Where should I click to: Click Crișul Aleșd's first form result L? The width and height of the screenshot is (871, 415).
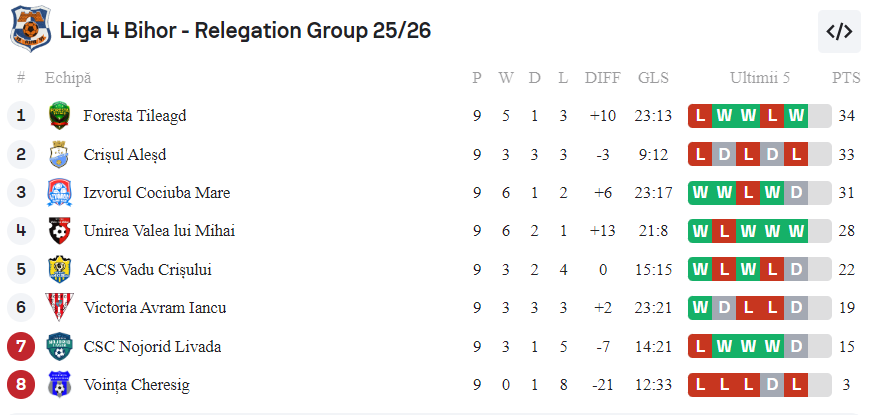[x=700, y=155]
